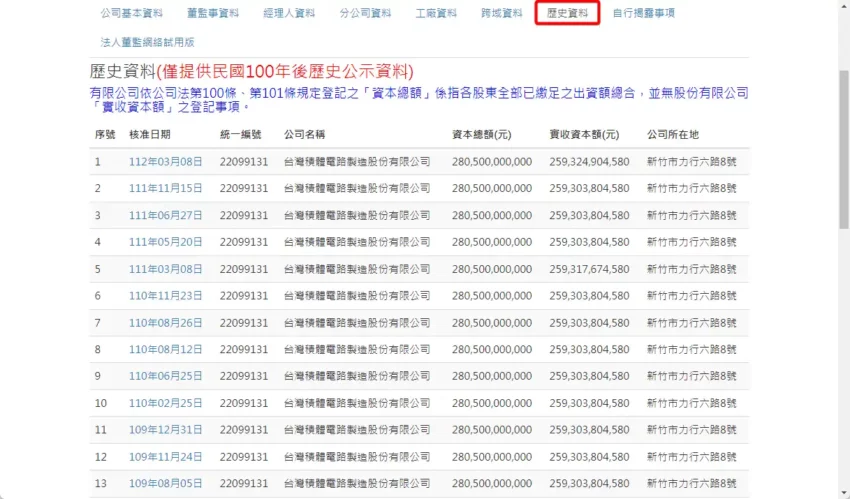Switch to 董監事資料 tab
The image size is (850, 499).
[x=212, y=13]
